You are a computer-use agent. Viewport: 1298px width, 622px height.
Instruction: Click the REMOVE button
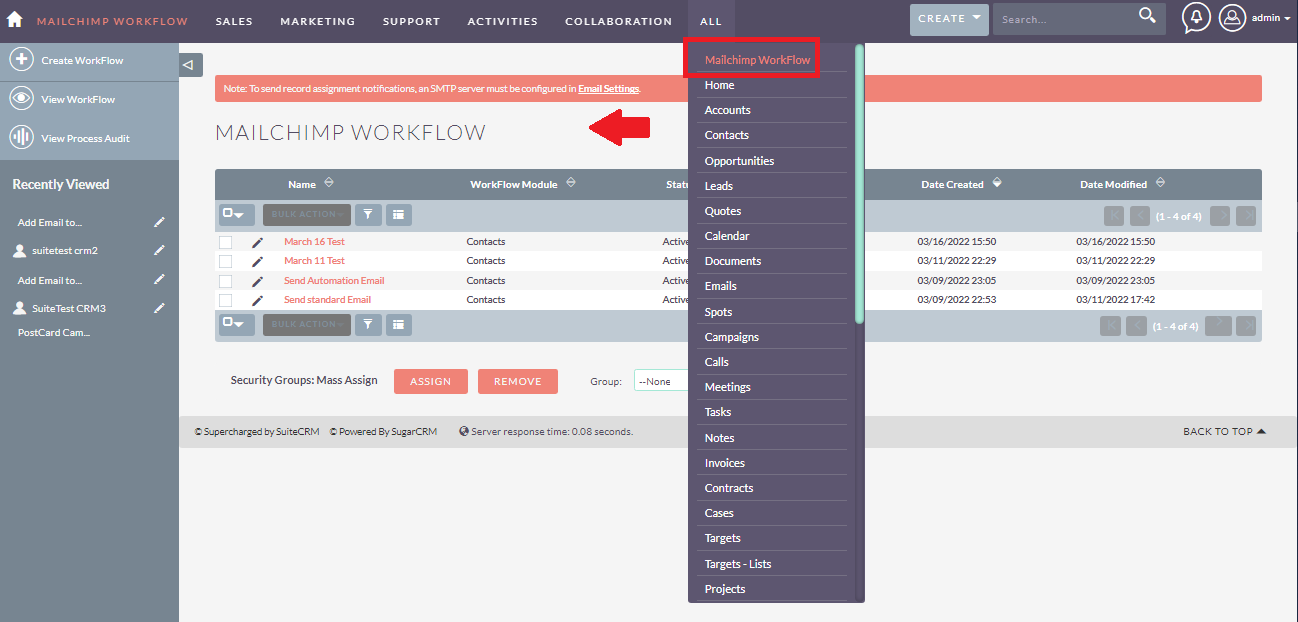(518, 381)
